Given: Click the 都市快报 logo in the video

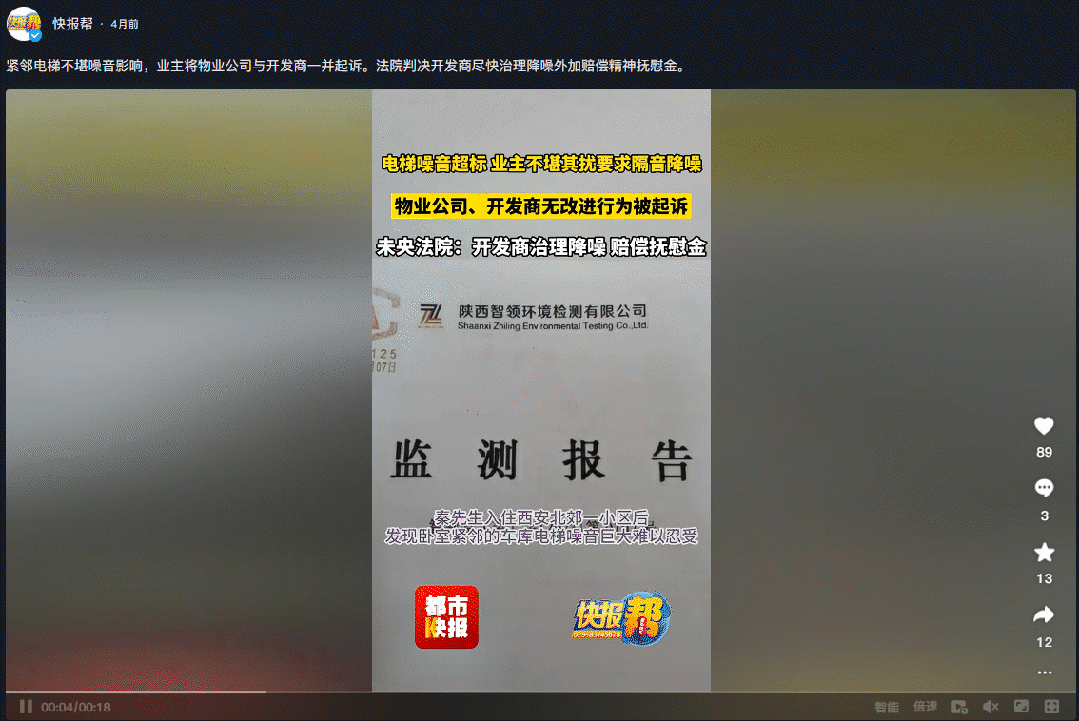Looking at the screenshot, I should point(446,618).
